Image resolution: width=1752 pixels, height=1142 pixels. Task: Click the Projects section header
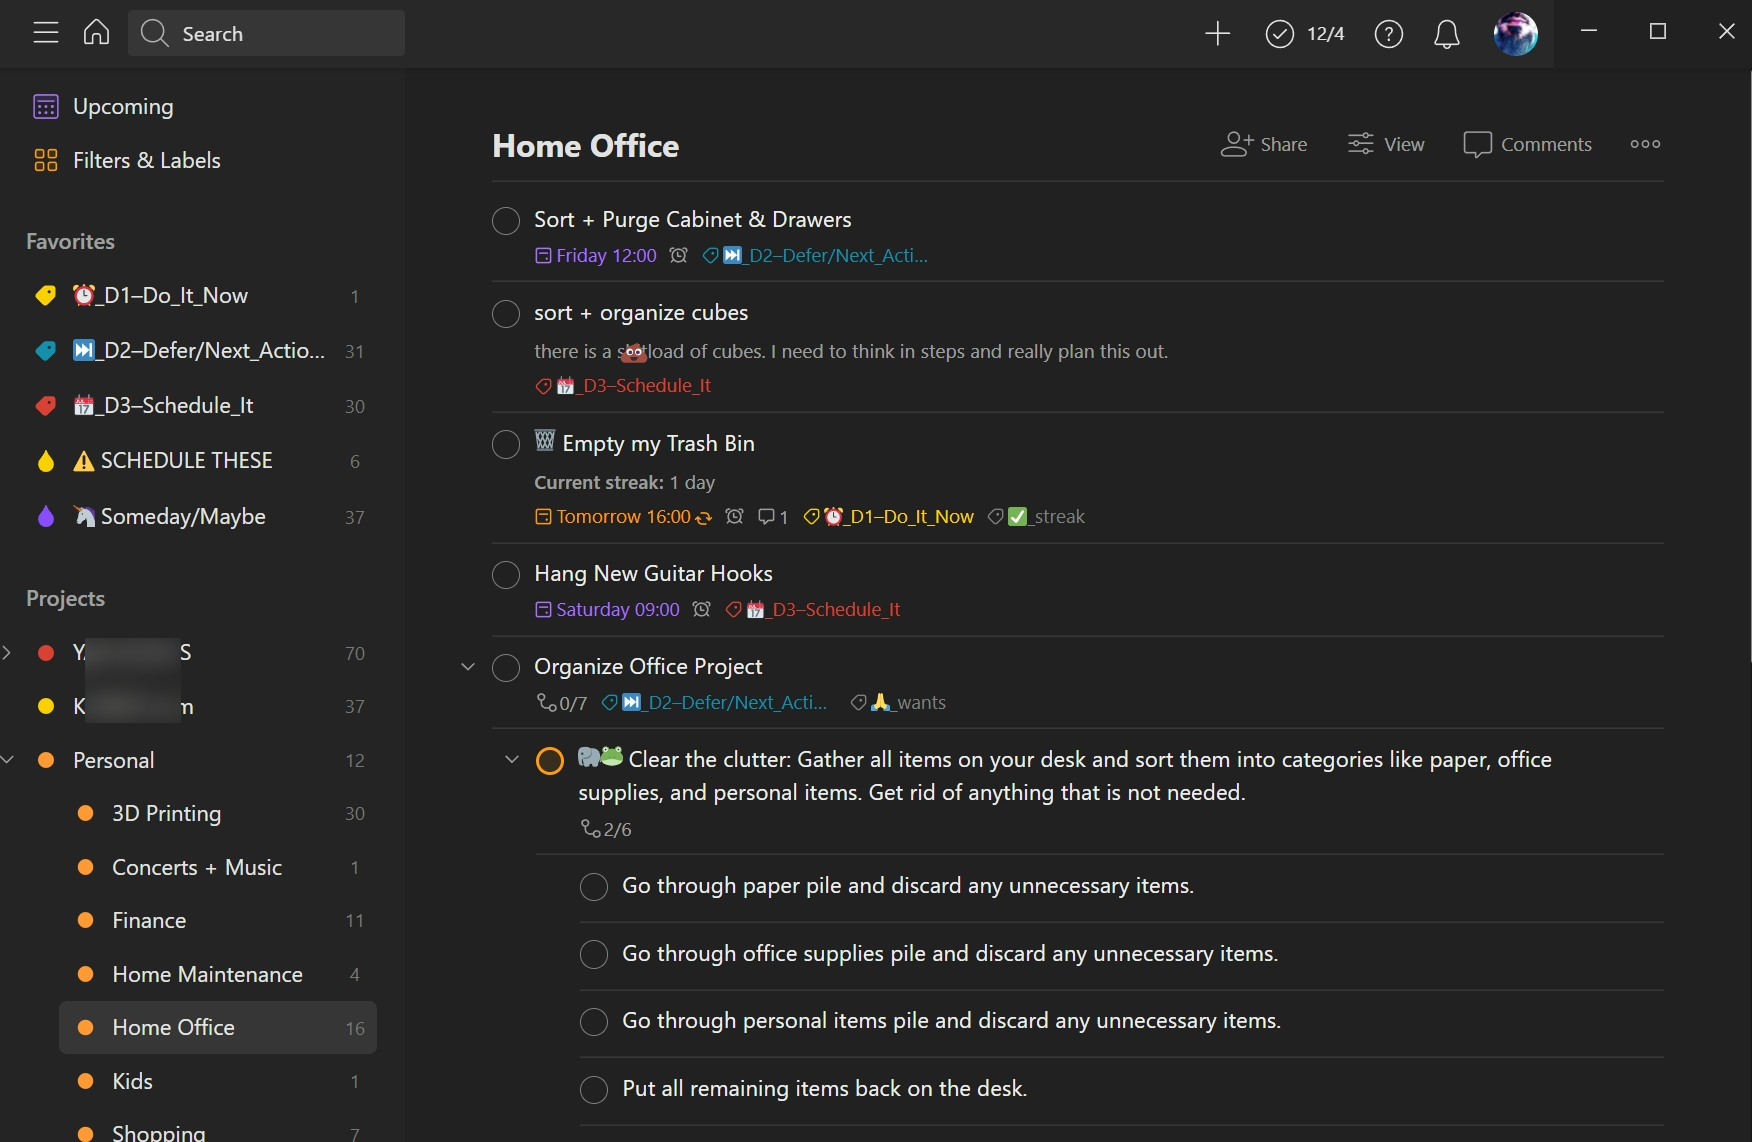[66, 598]
